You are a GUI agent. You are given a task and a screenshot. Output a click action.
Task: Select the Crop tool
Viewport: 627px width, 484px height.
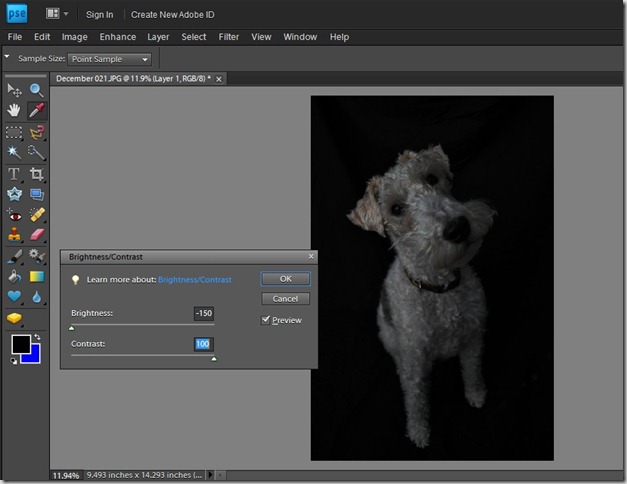tap(37, 174)
